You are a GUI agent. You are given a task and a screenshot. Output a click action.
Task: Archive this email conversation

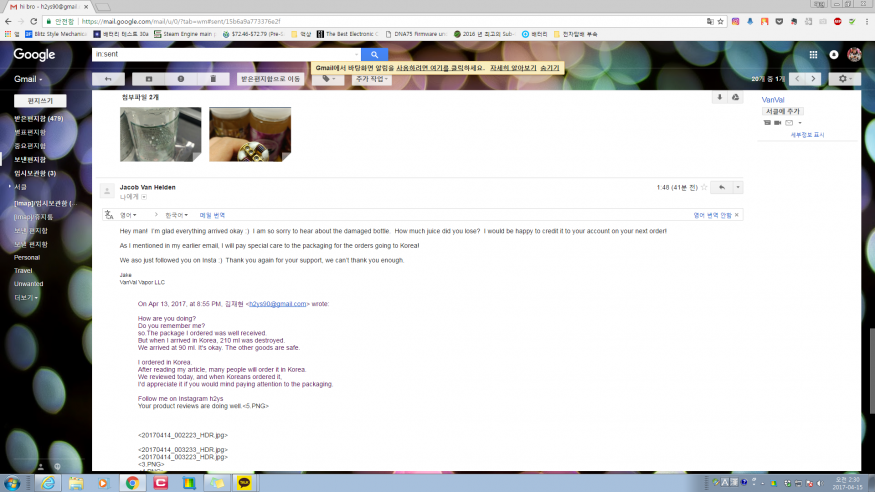(x=148, y=78)
